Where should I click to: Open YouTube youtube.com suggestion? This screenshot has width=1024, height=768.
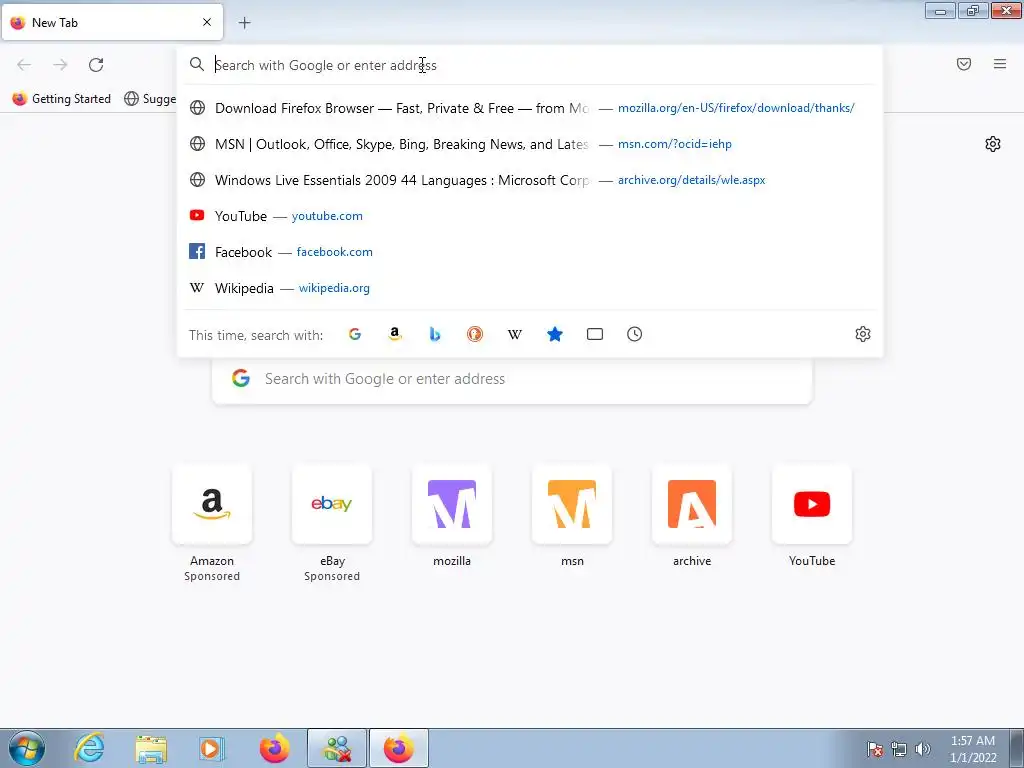tap(530, 216)
